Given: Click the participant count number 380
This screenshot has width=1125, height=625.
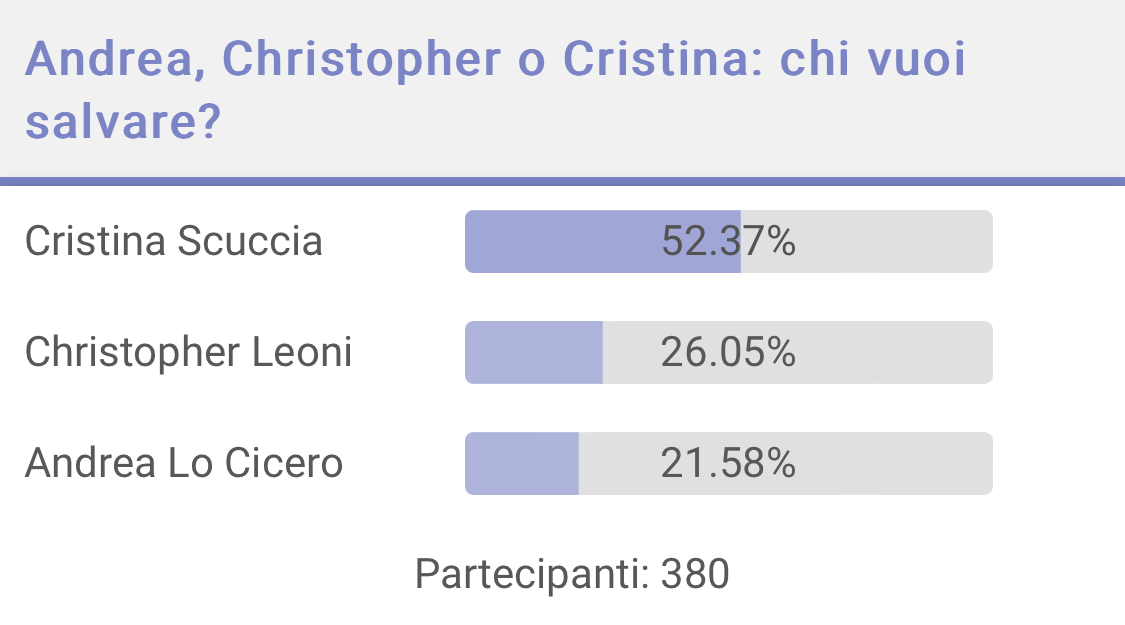Looking at the screenshot, I should point(695,574).
